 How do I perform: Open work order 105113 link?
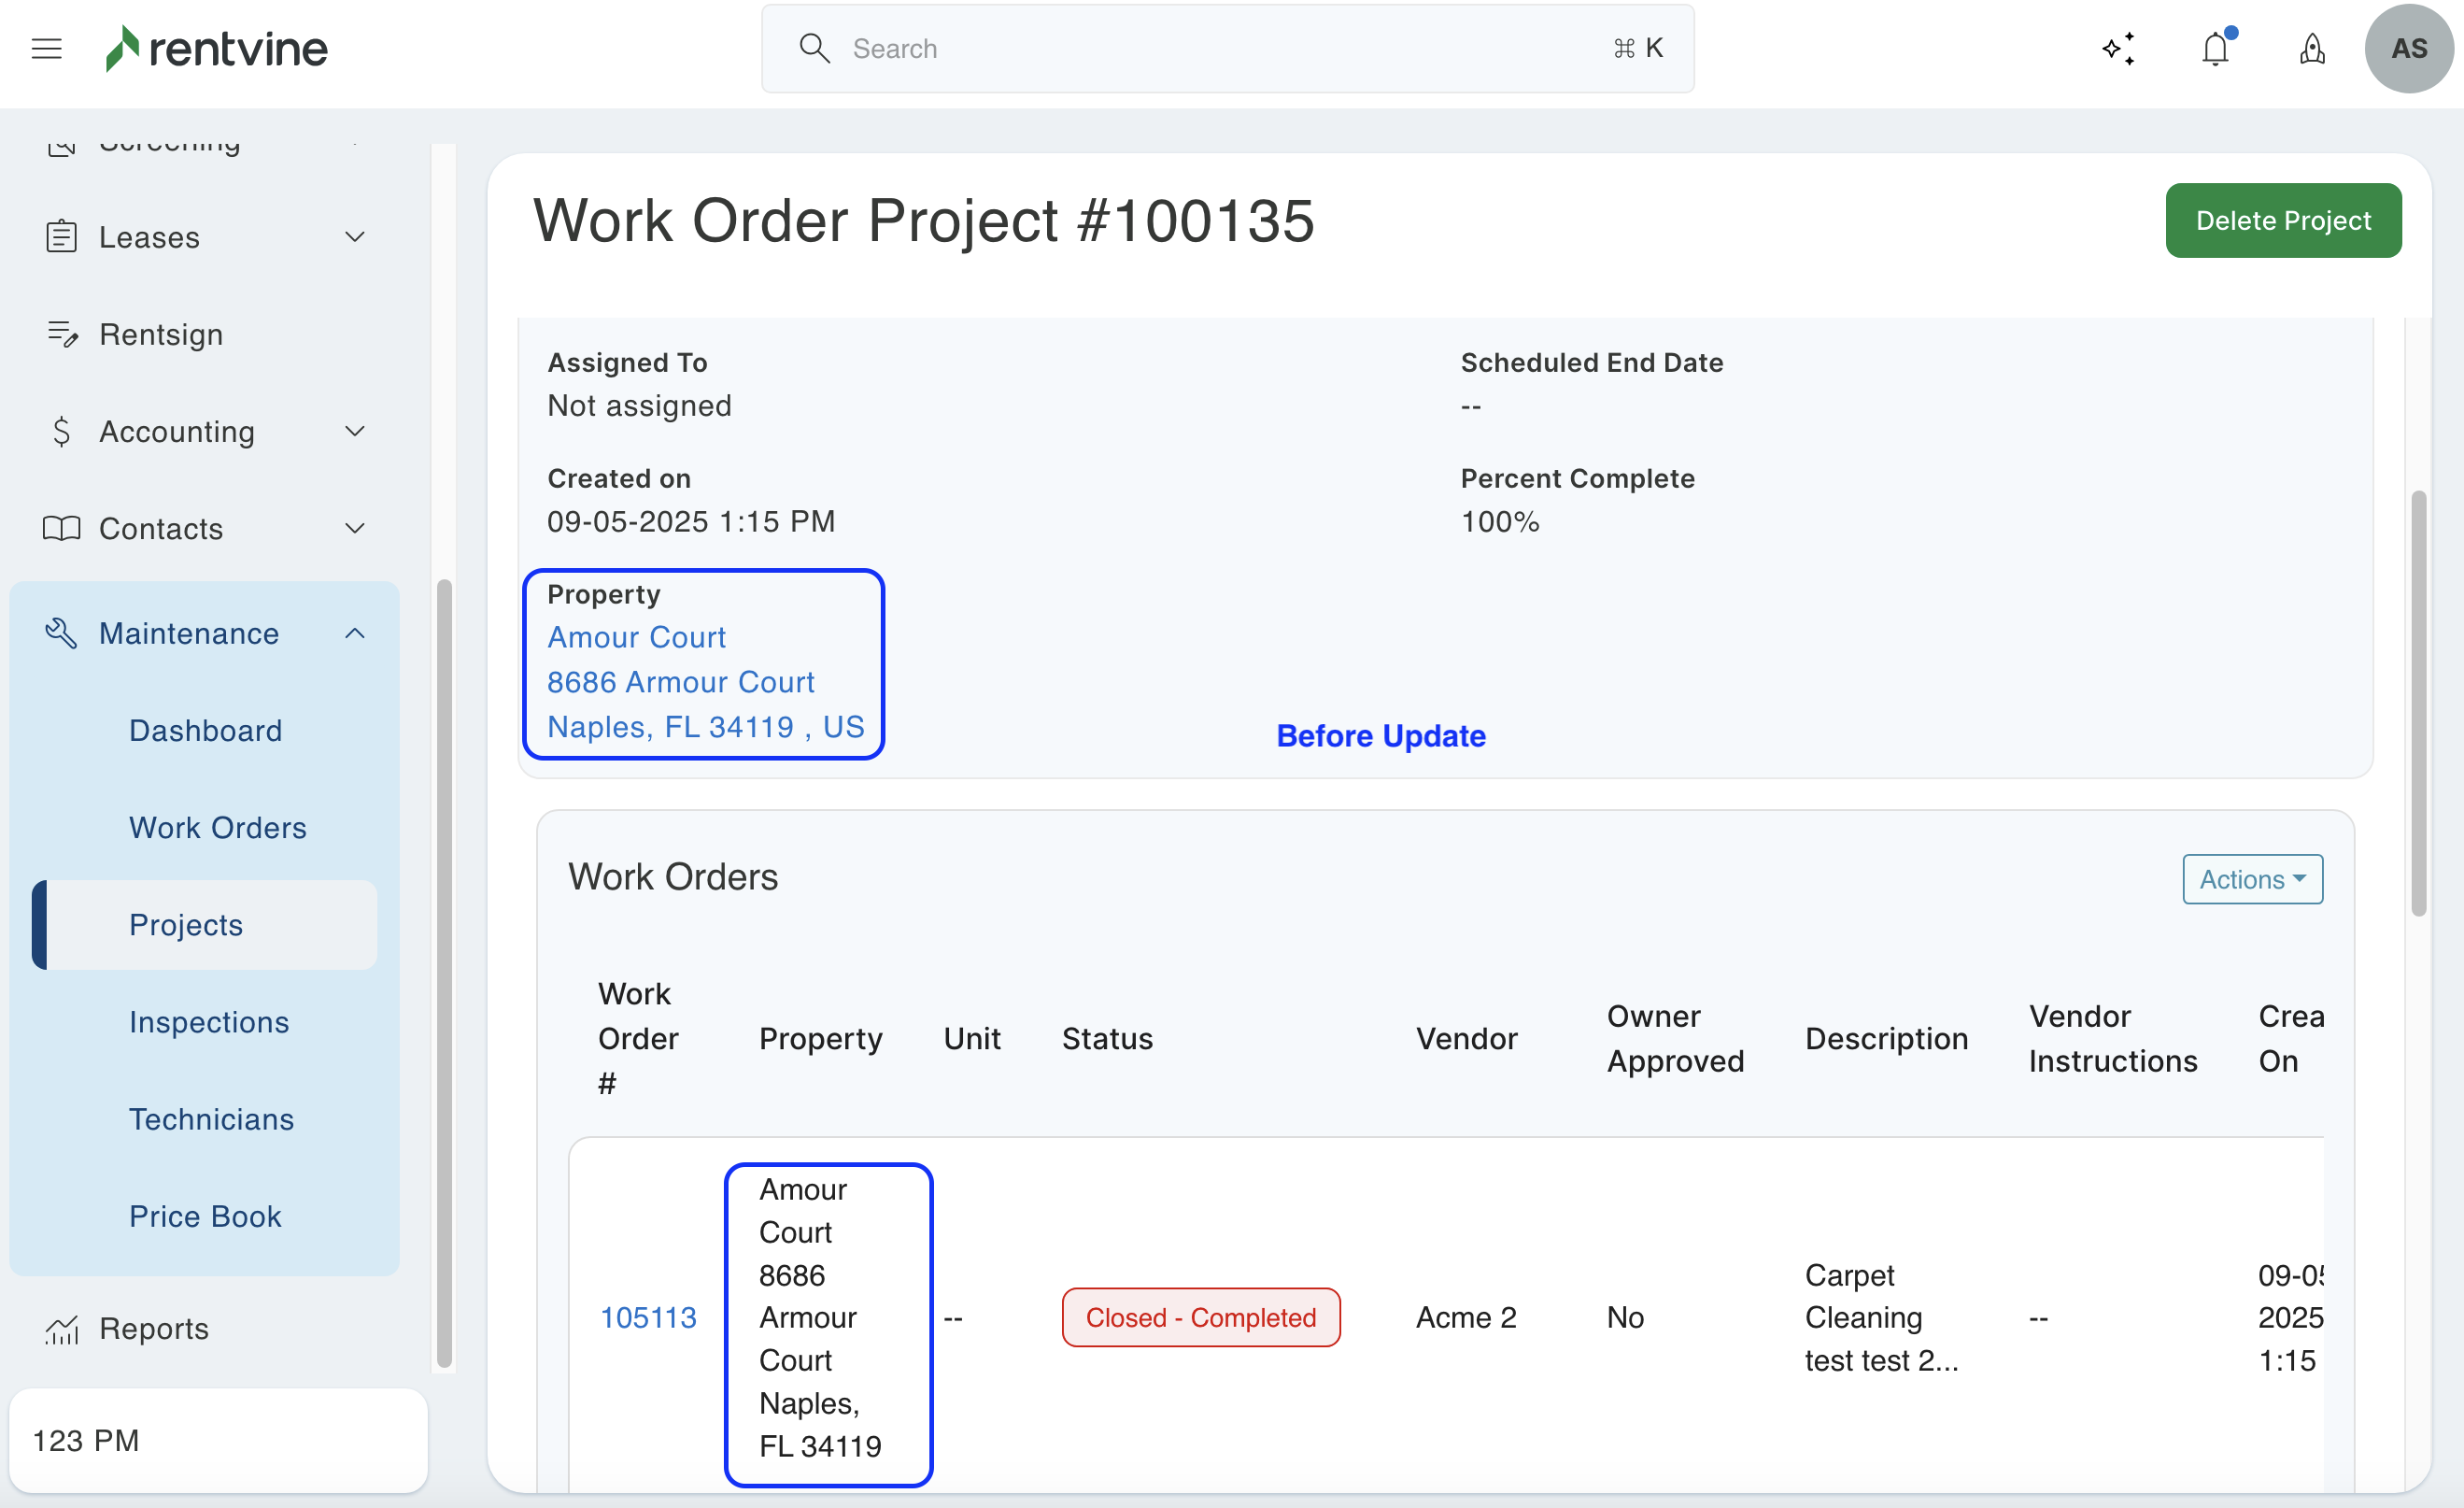coord(647,1317)
